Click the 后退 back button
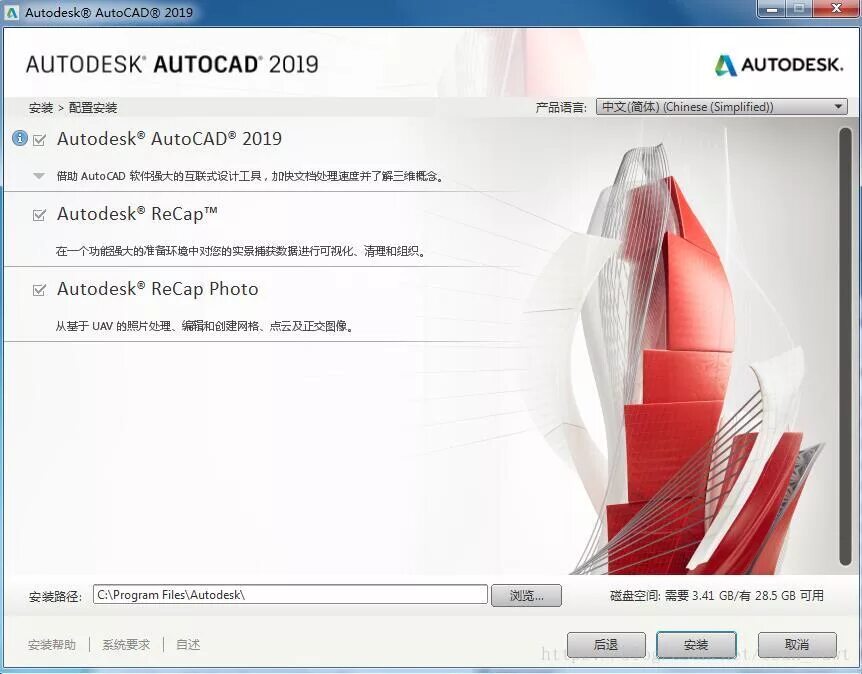The image size is (862, 674). [x=606, y=644]
